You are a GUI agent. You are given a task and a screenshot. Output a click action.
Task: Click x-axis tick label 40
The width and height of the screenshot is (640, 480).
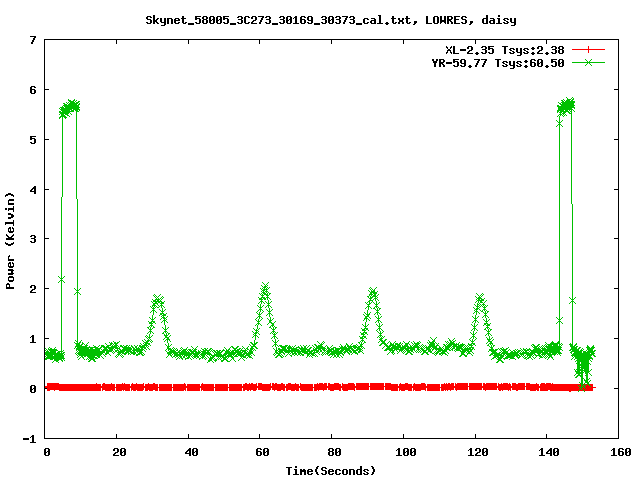coord(191,452)
